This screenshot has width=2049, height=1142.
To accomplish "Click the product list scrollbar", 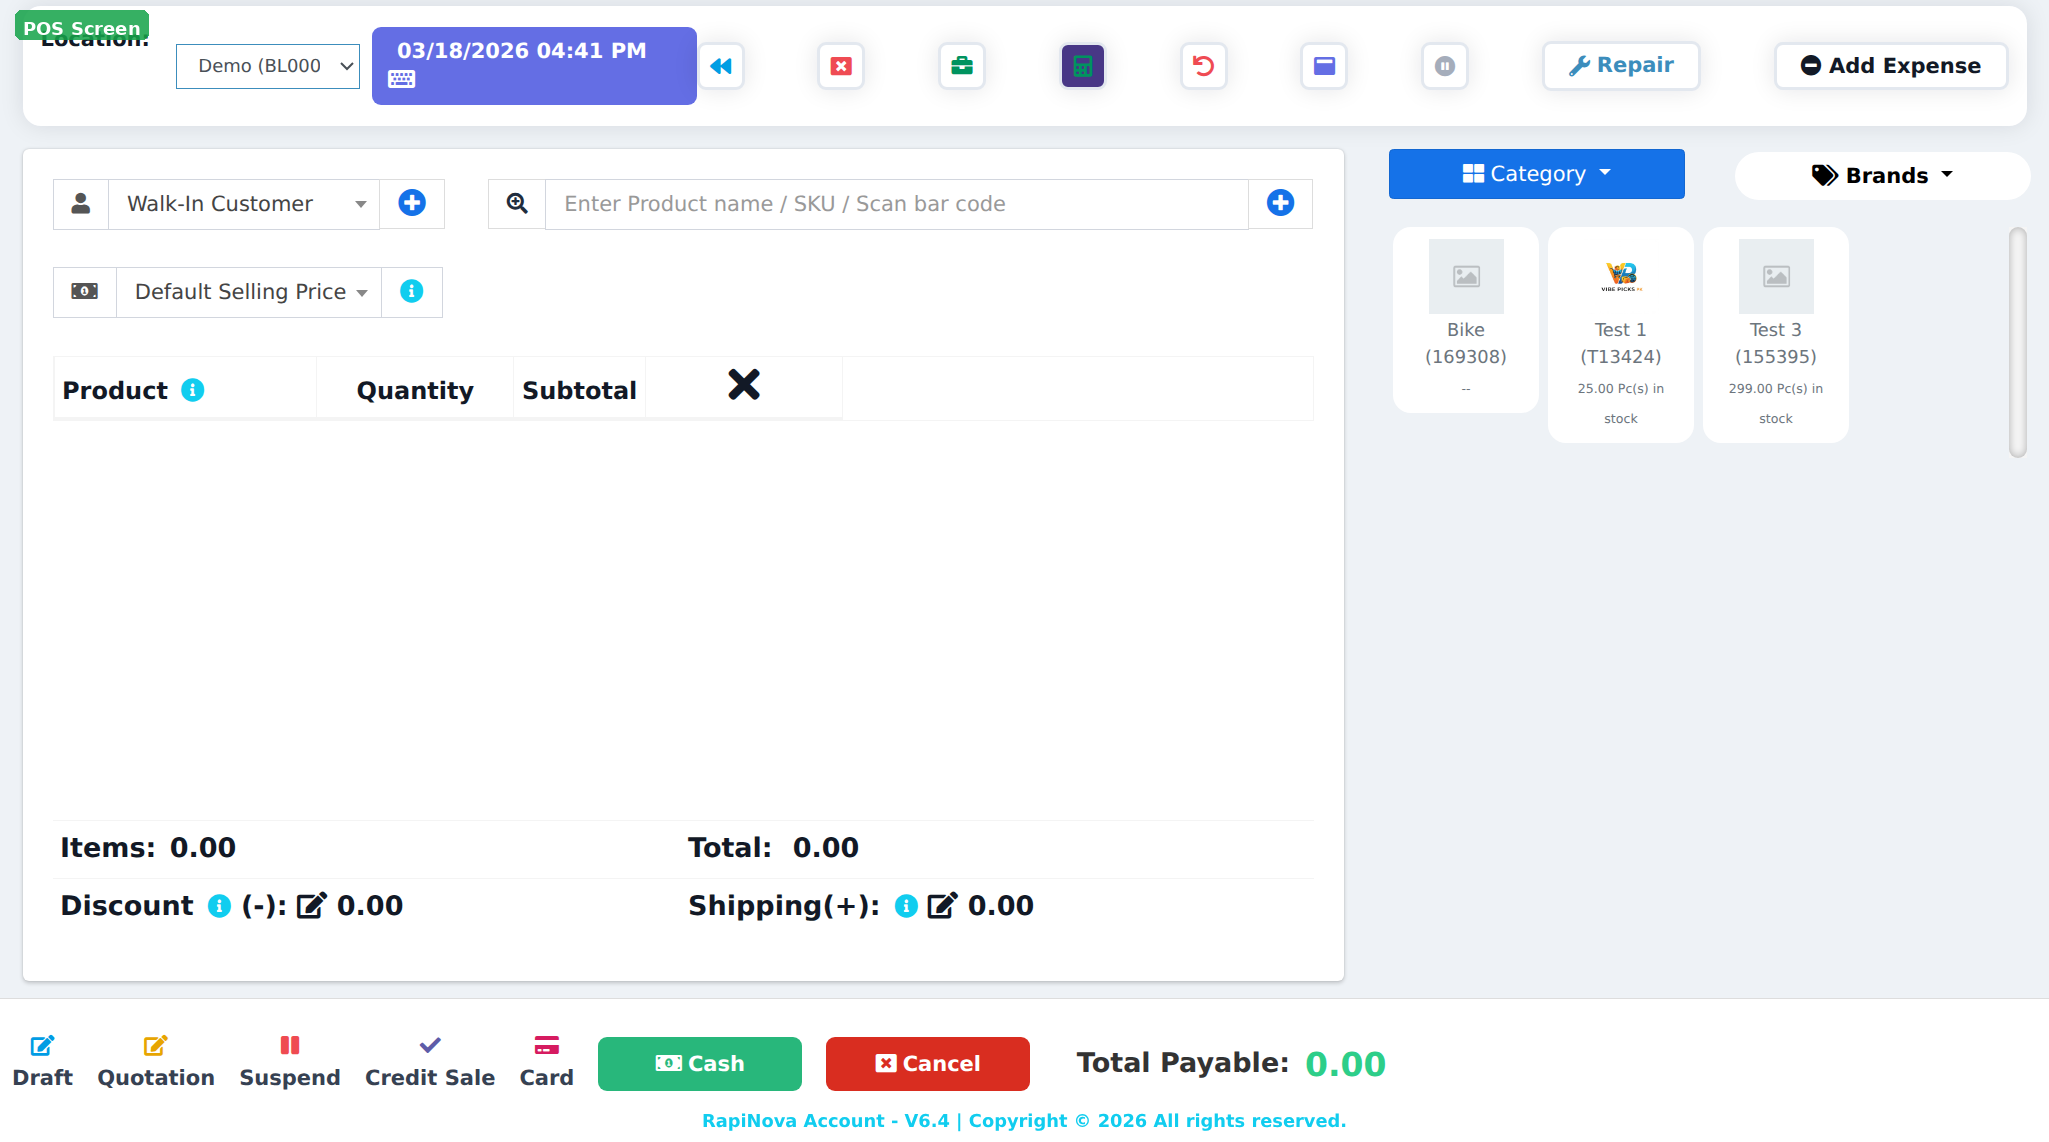I will coord(2018,343).
